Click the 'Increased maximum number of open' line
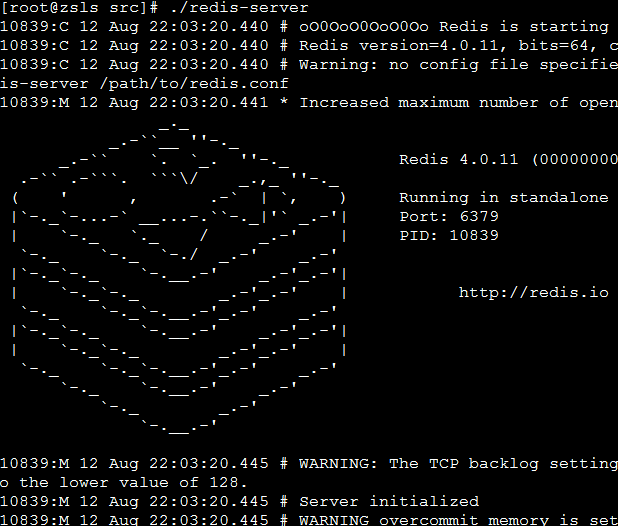The width and height of the screenshot is (618, 526). click(x=309, y=103)
